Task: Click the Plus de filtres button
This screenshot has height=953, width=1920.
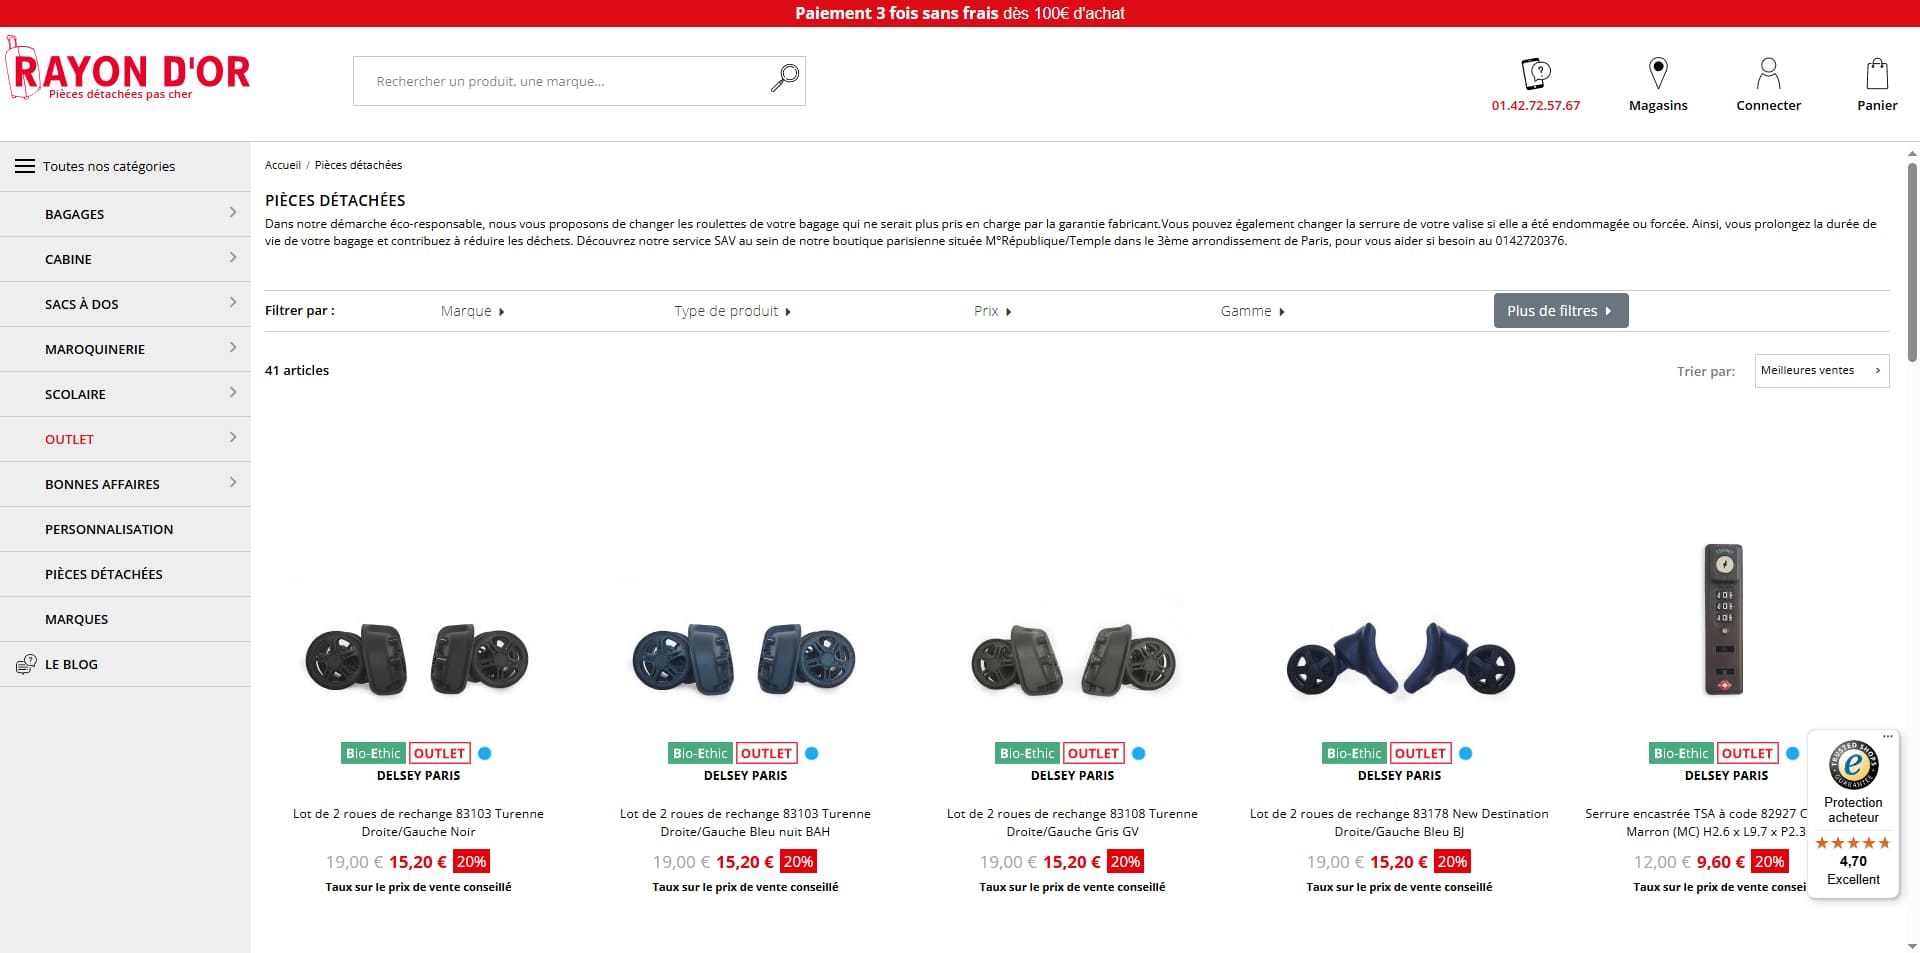Action: click(x=1561, y=311)
